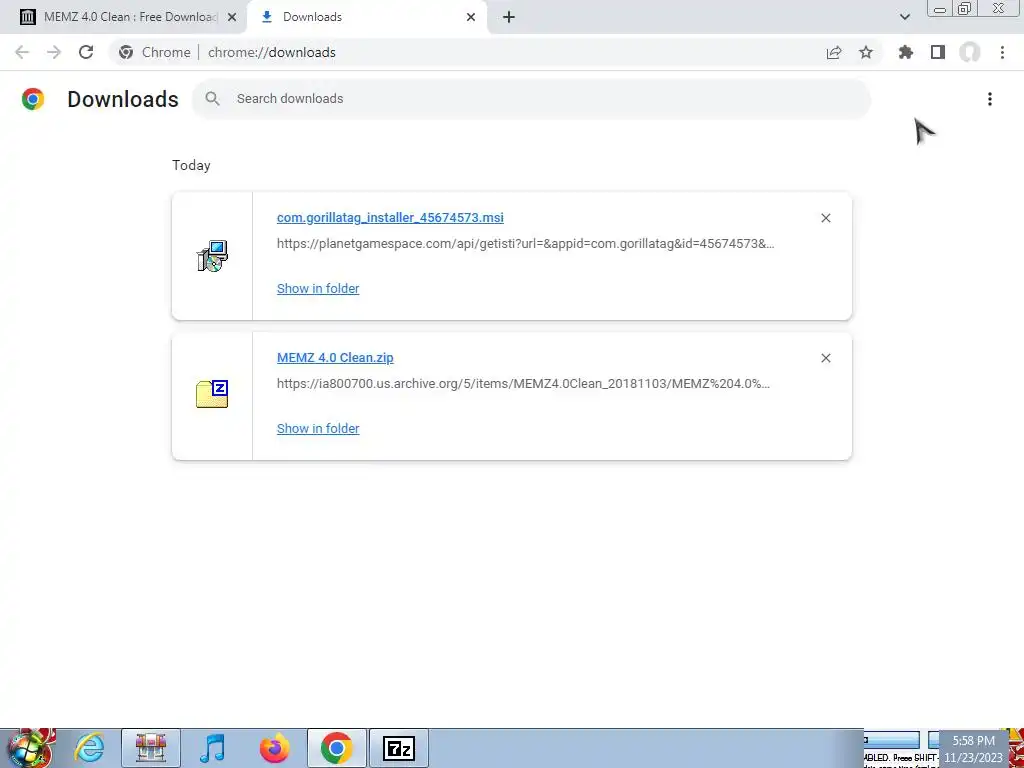1024x768 pixels.
Task: Click the MSI installer file icon
Action: (212, 256)
